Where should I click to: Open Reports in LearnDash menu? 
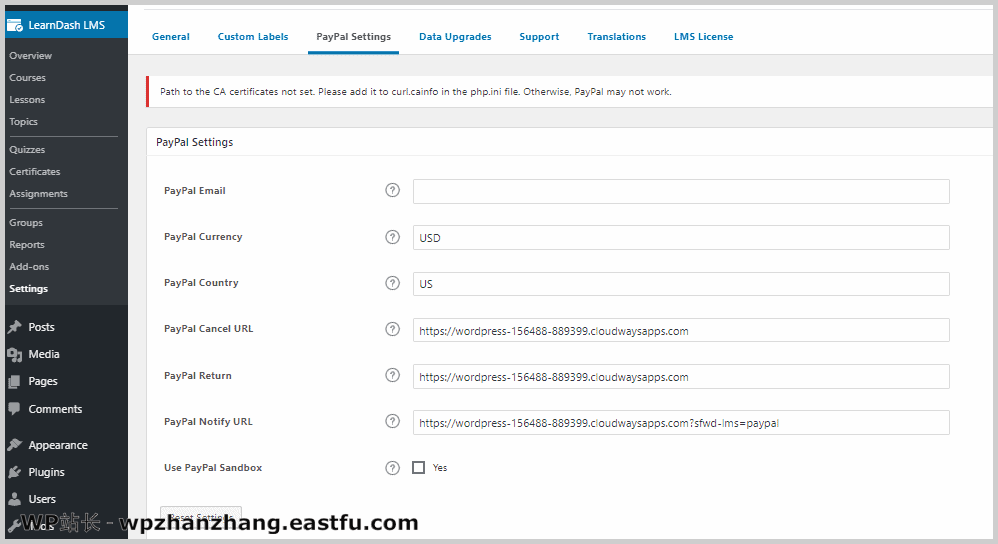[x=27, y=245]
